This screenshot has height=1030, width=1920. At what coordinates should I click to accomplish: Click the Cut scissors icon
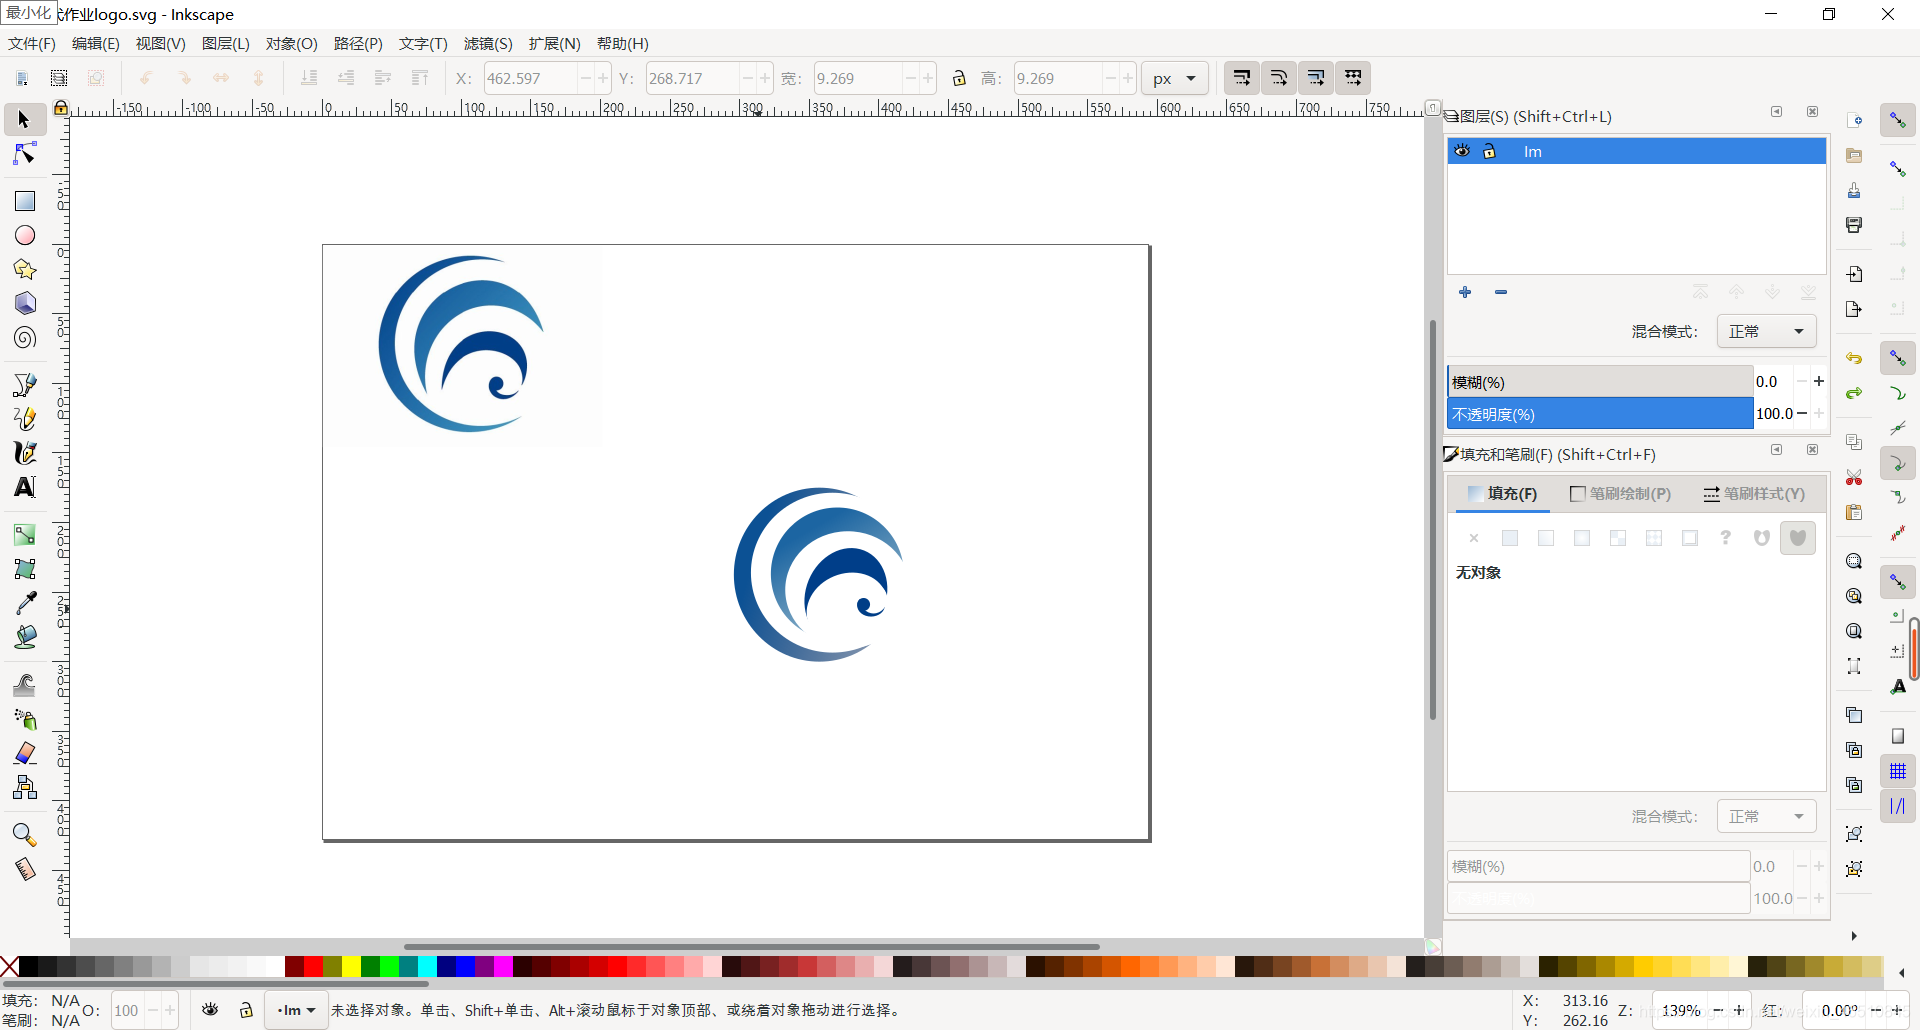tap(1854, 477)
